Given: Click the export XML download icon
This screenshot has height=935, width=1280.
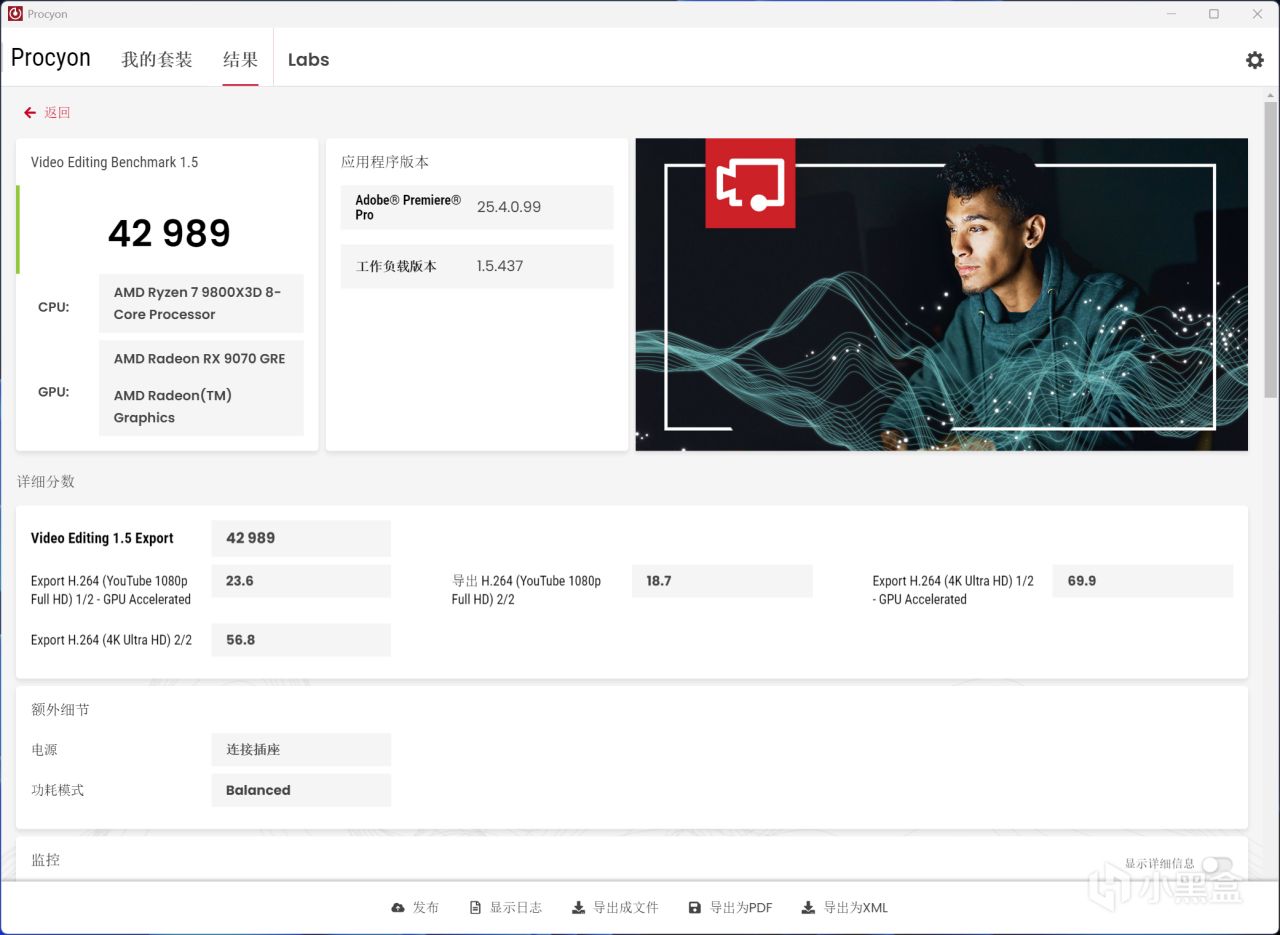Looking at the screenshot, I should click(x=808, y=908).
